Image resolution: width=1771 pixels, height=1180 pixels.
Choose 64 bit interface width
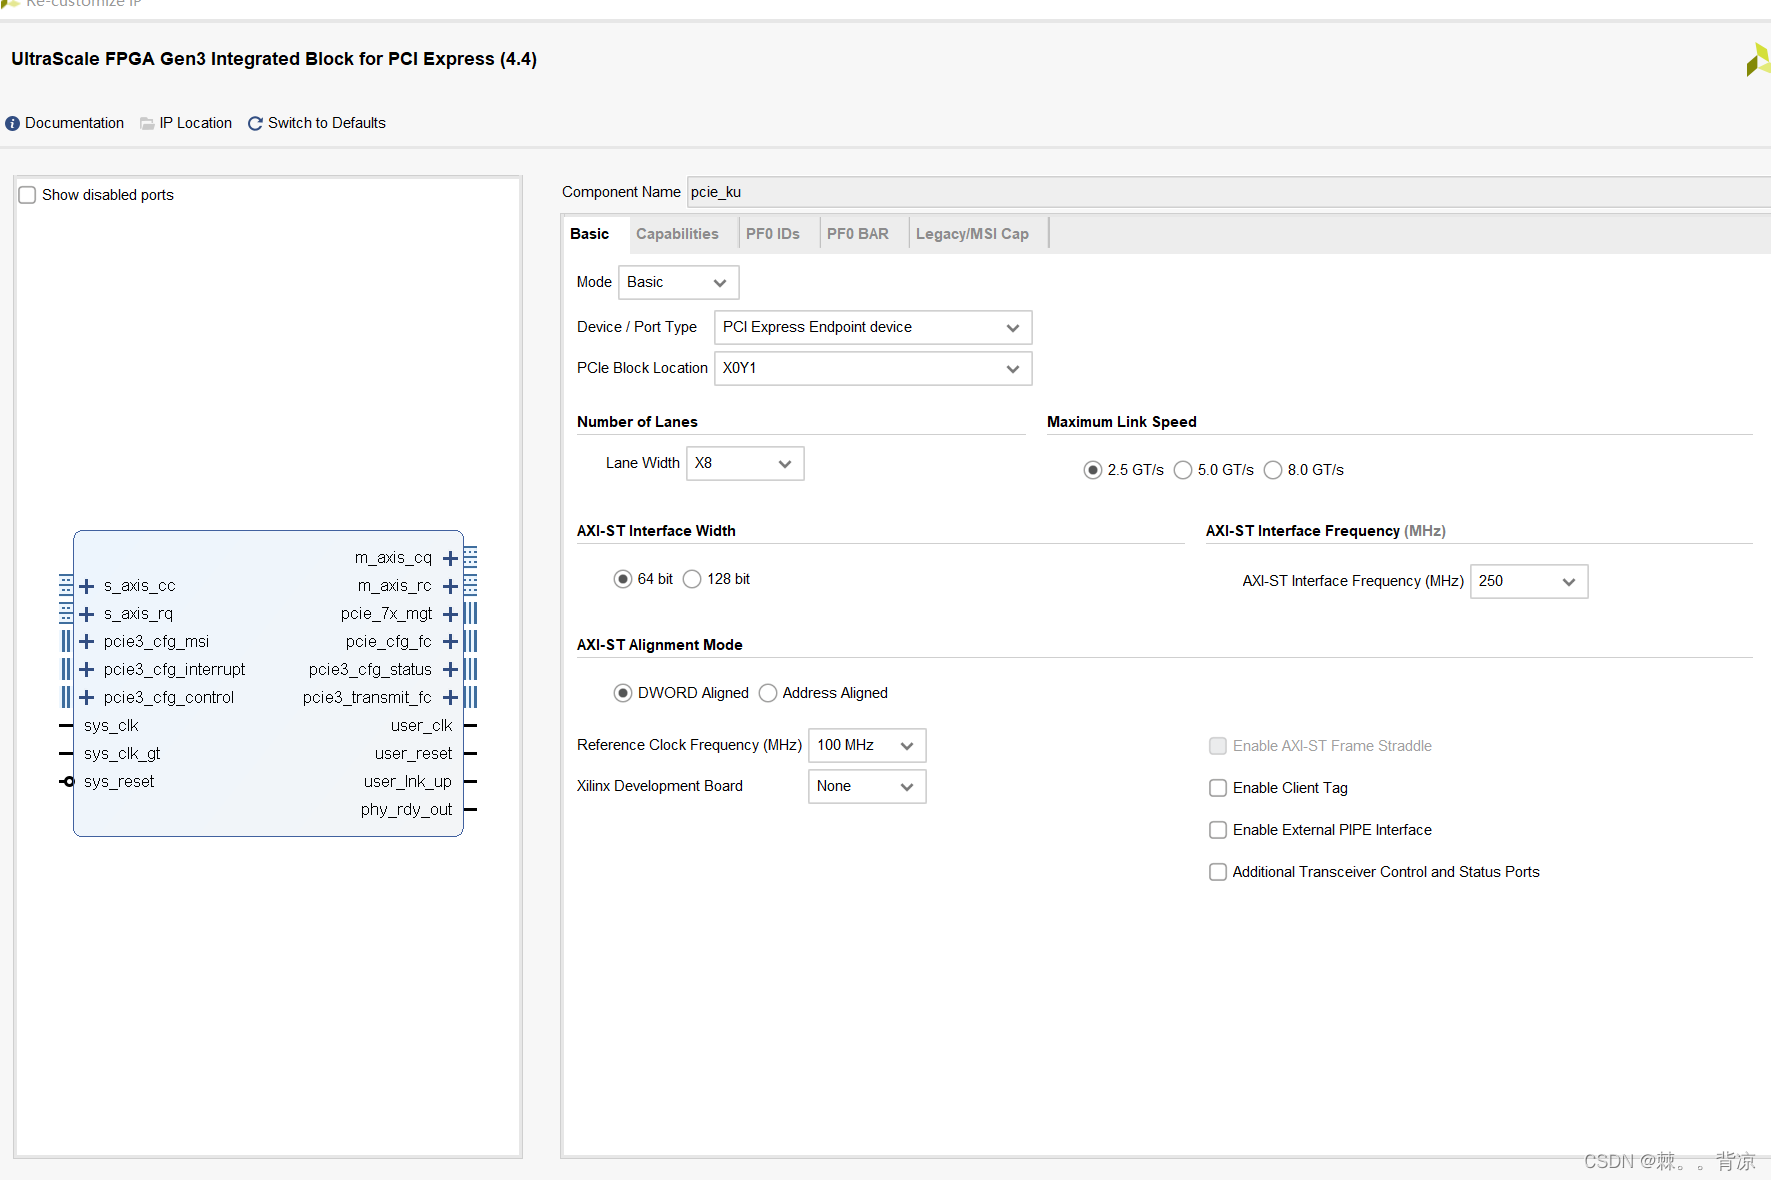click(x=623, y=579)
